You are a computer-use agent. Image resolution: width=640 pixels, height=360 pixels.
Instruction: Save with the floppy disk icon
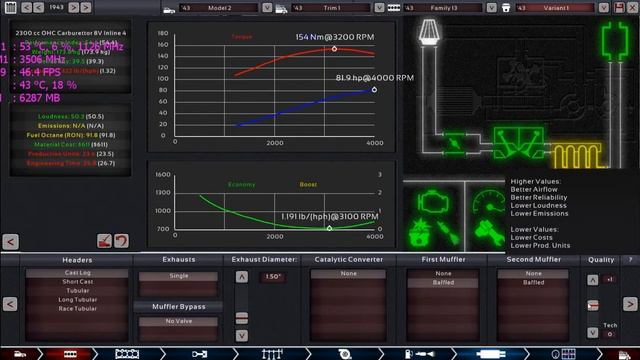tap(619, 7)
